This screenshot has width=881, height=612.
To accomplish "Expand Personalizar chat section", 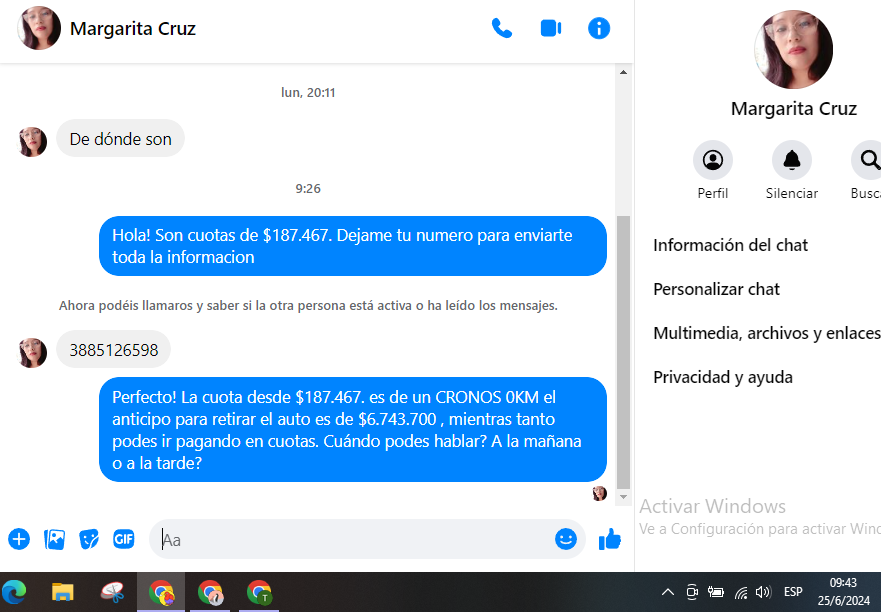I will (716, 289).
